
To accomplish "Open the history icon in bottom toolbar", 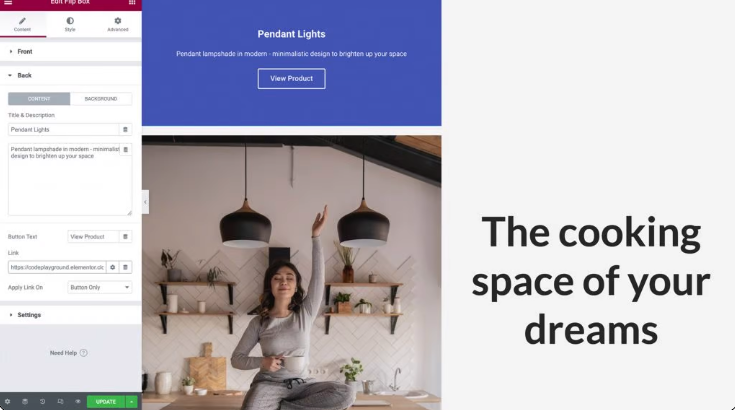I will pos(42,402).
